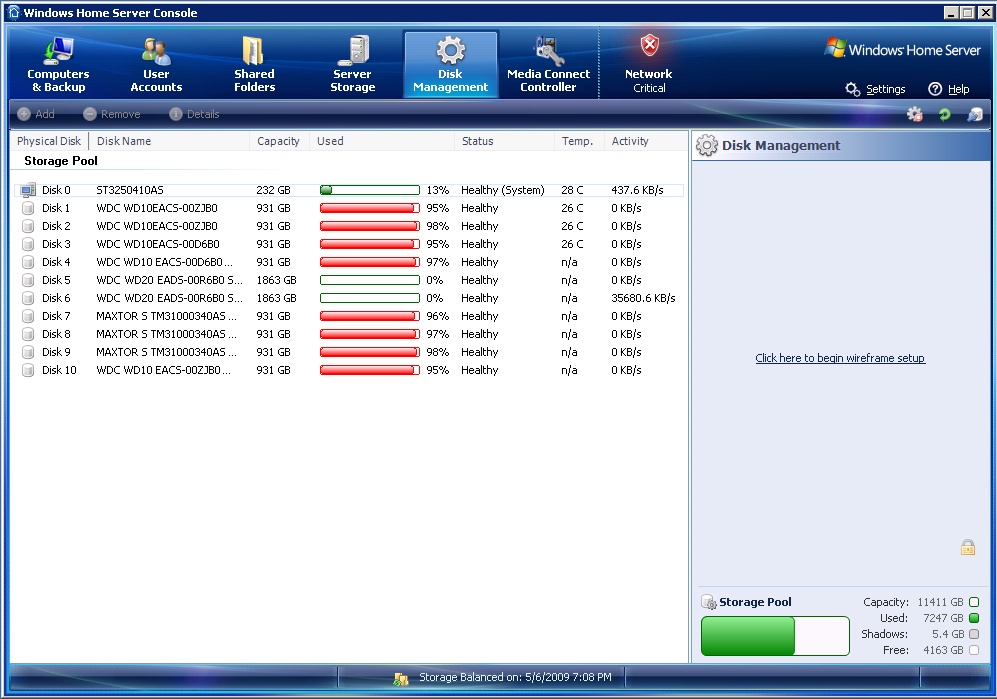Open the Media Connect Controller section
997x699 pixels.
[x=548, y=64]
